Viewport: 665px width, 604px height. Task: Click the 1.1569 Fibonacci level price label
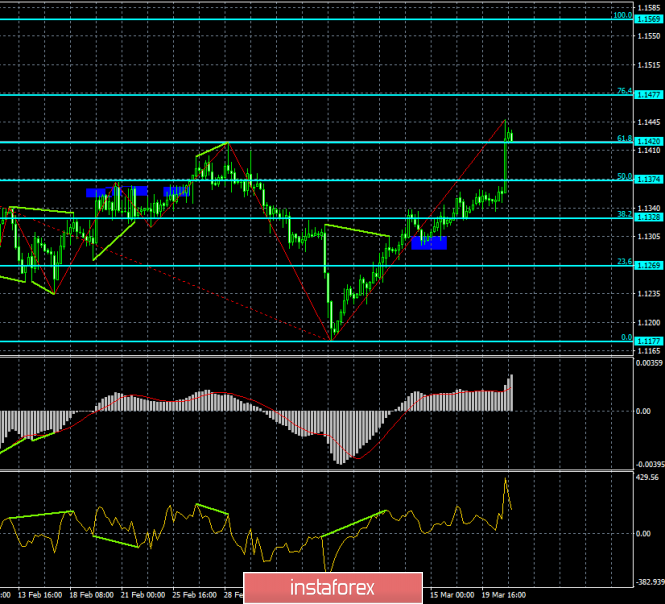coord(649,19)
